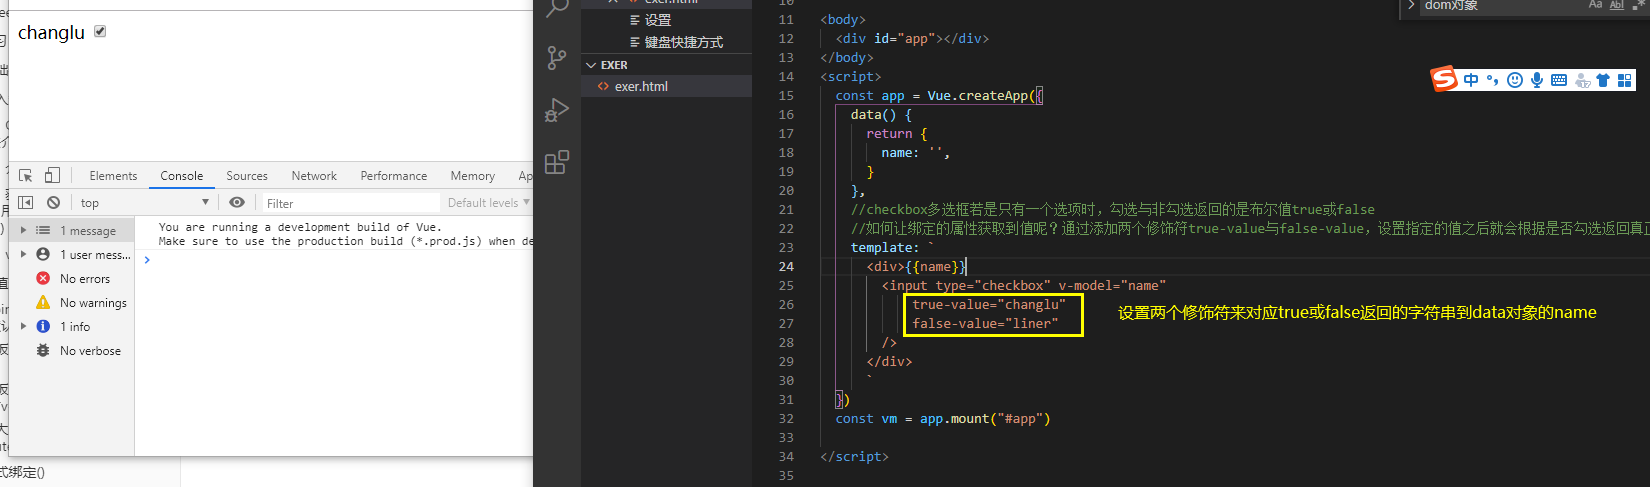Screen dimensions: 1650x487
Task: Toggle the punctuation mode icon in IME bar
Action: coord(1492,80)
